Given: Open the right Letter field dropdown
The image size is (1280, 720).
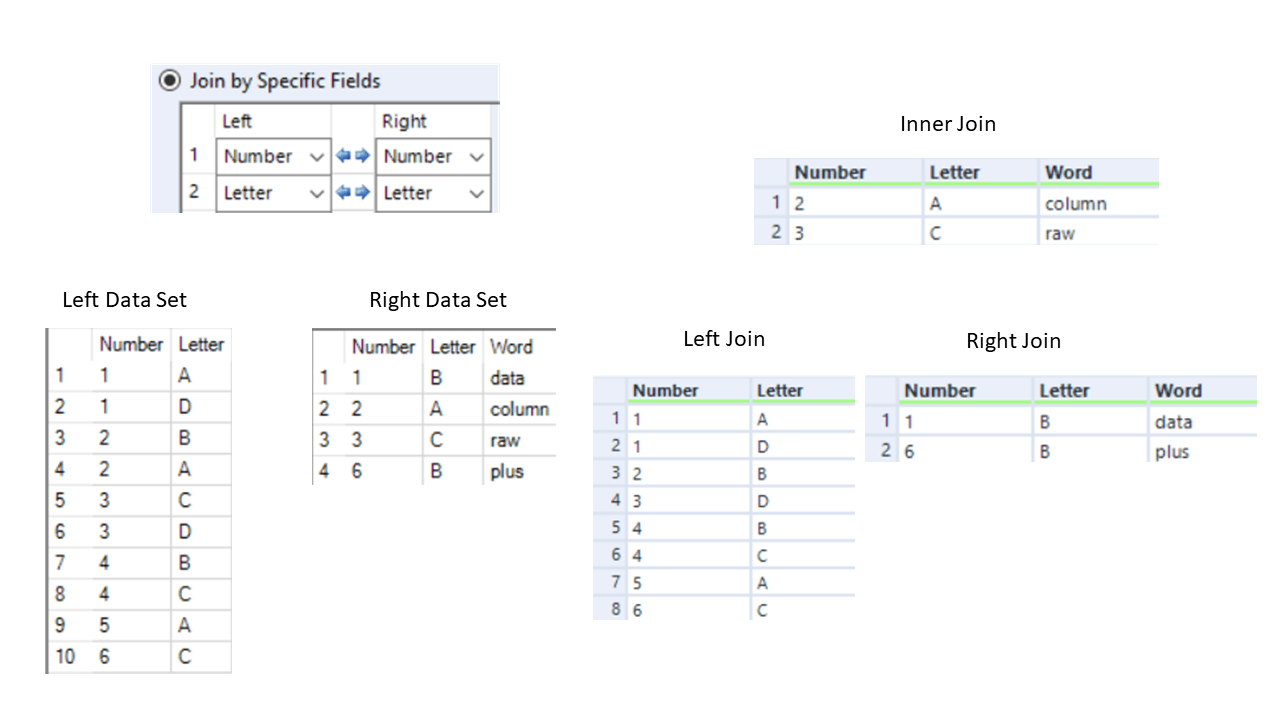Looking at the screenshot, I should (477, 193).
